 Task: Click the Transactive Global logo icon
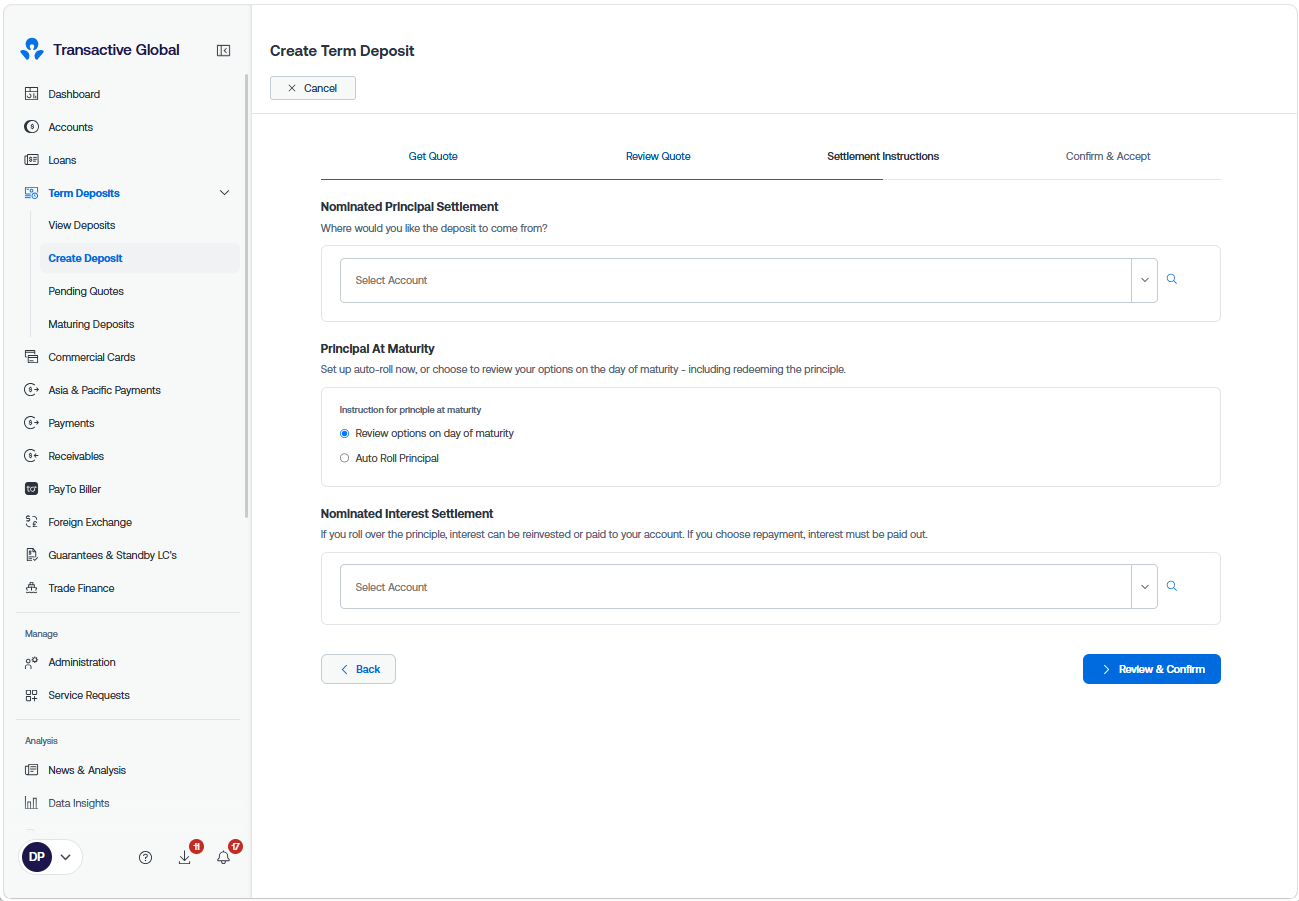(x=32, y=49)
